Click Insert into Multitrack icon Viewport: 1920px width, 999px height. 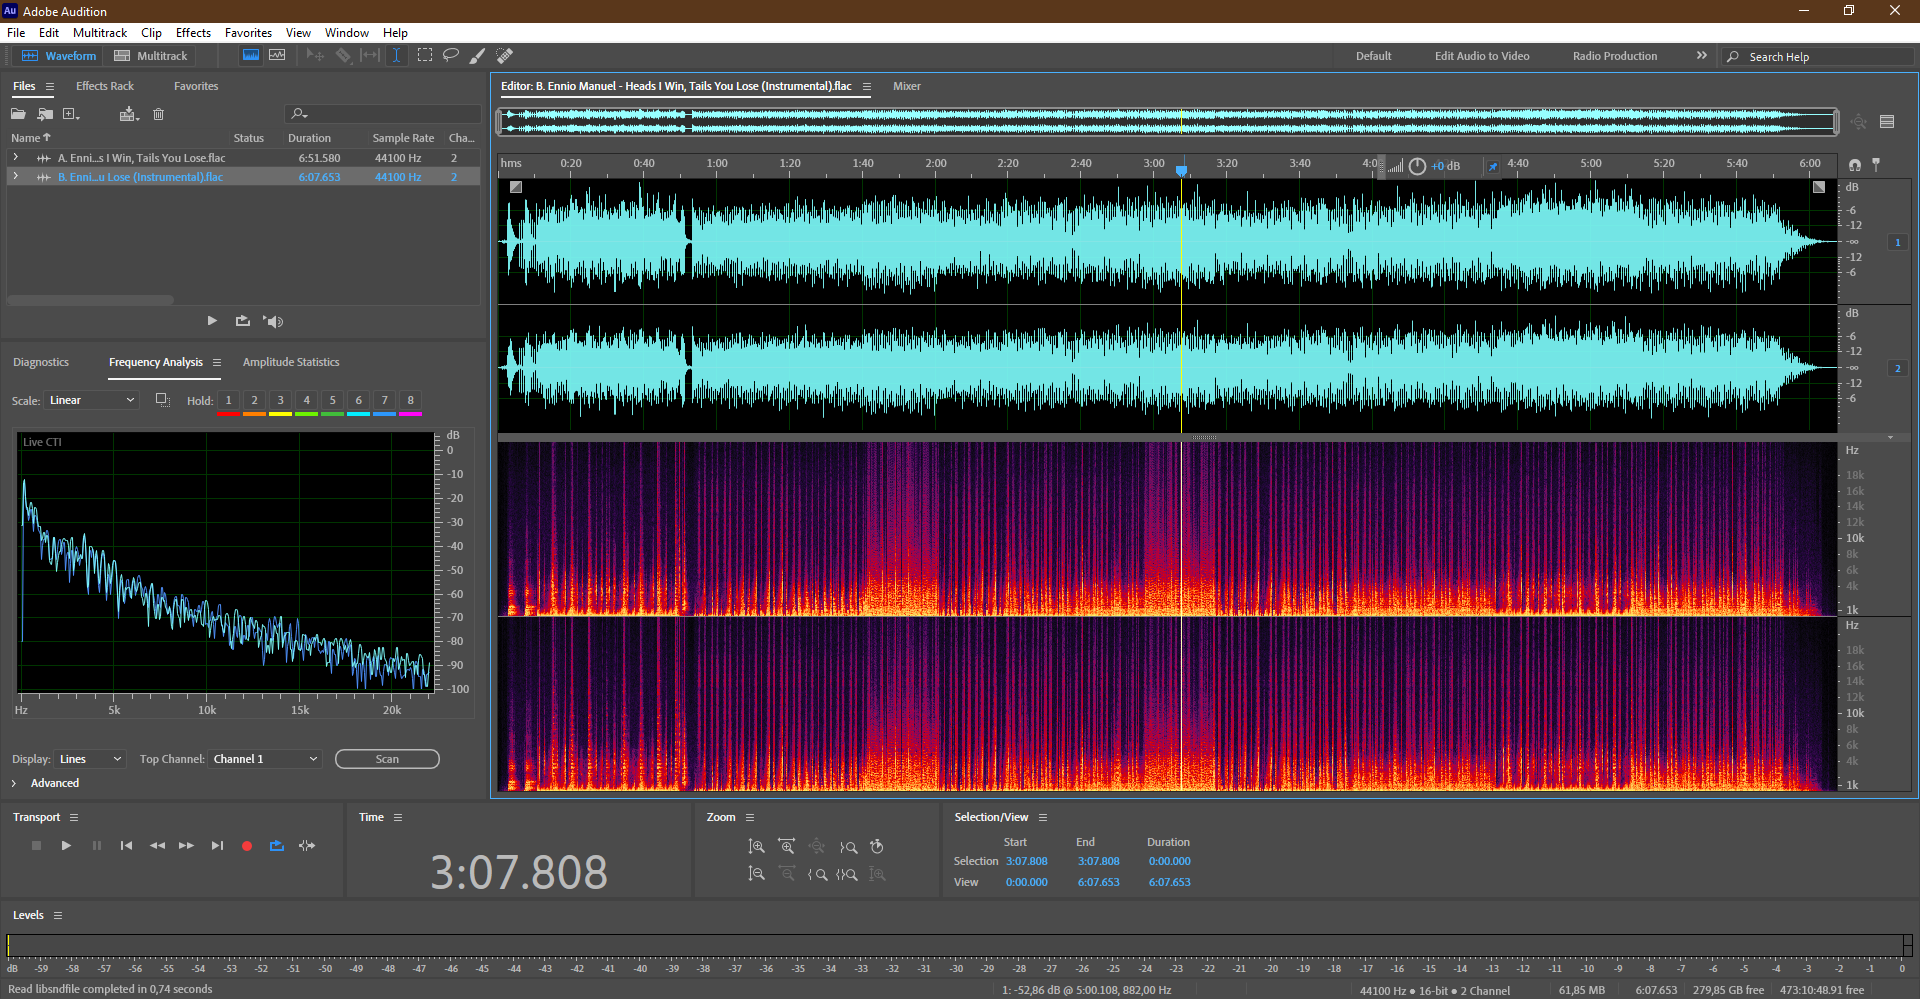tap(128, 114)
